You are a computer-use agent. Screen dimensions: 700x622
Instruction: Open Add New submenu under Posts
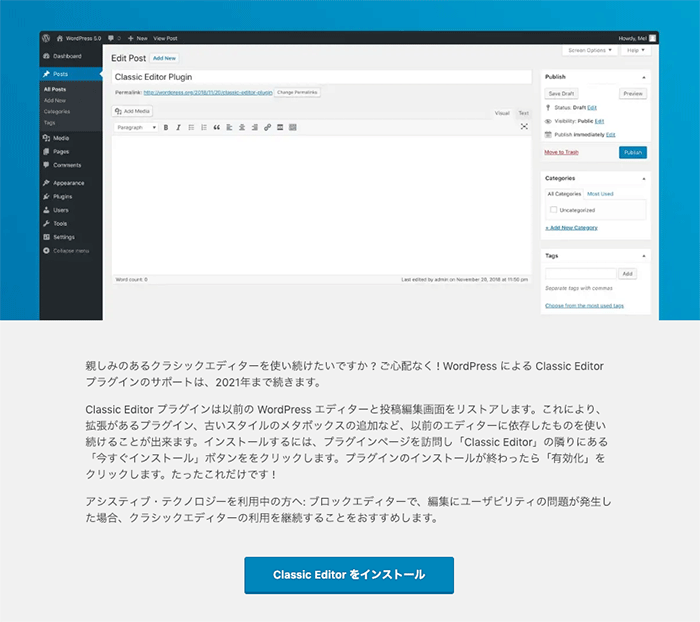[x=55, y=100]
